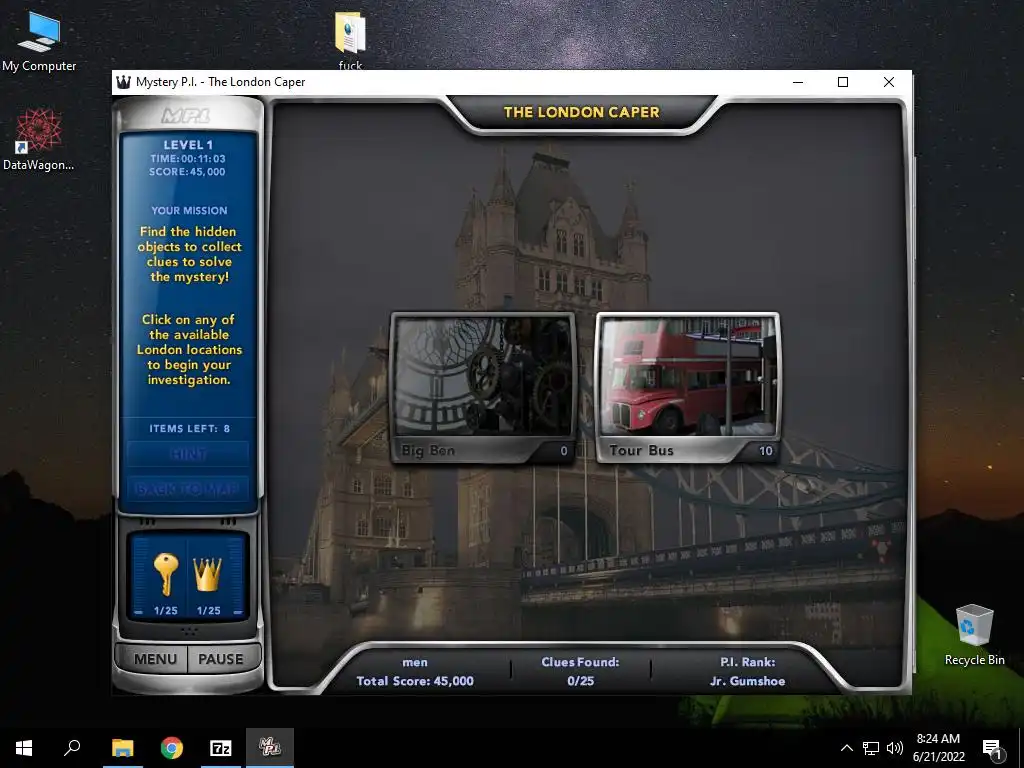
Task: Click the Clues Found 0/25 text
Action: click(x=580, y=671)
